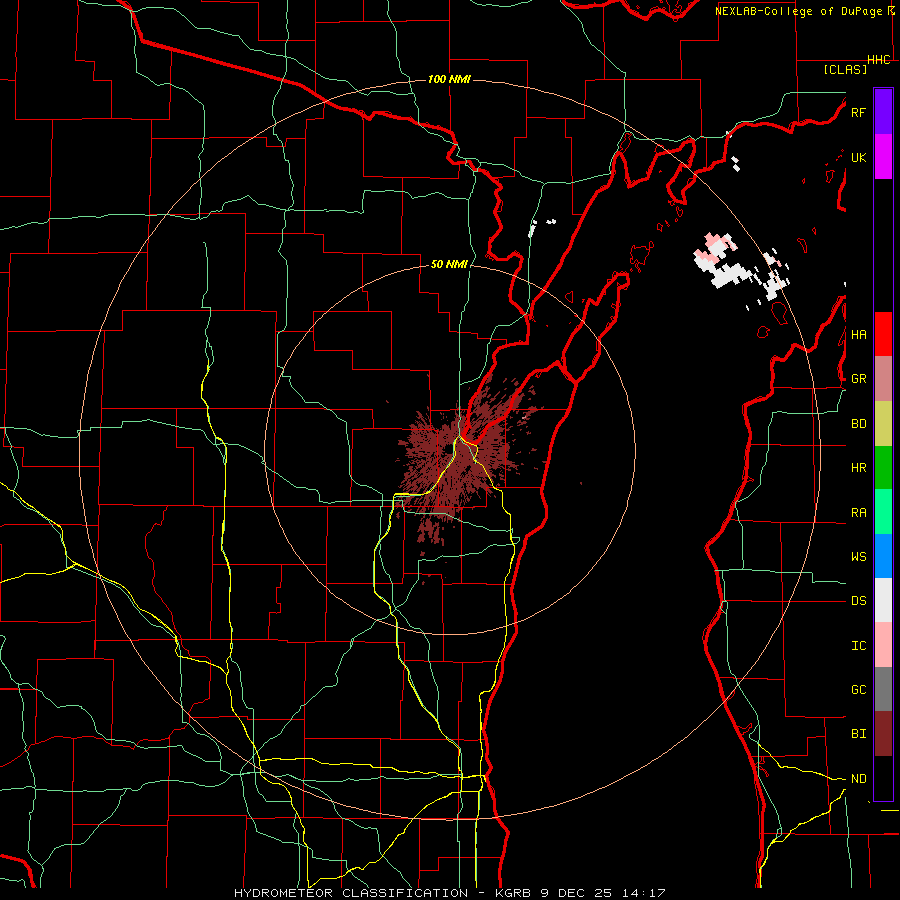Click the WS blue legend swatch
Viewport: 900px width, 900px height.
tap(883, 556)
